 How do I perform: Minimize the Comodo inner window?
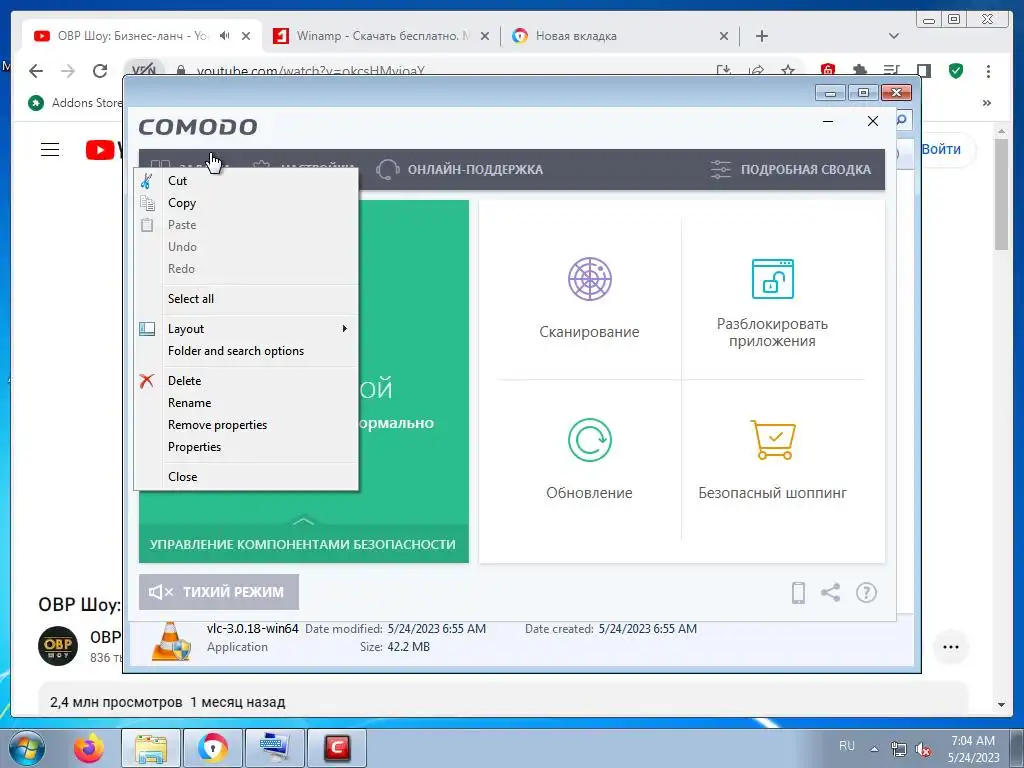coord(827,121)
